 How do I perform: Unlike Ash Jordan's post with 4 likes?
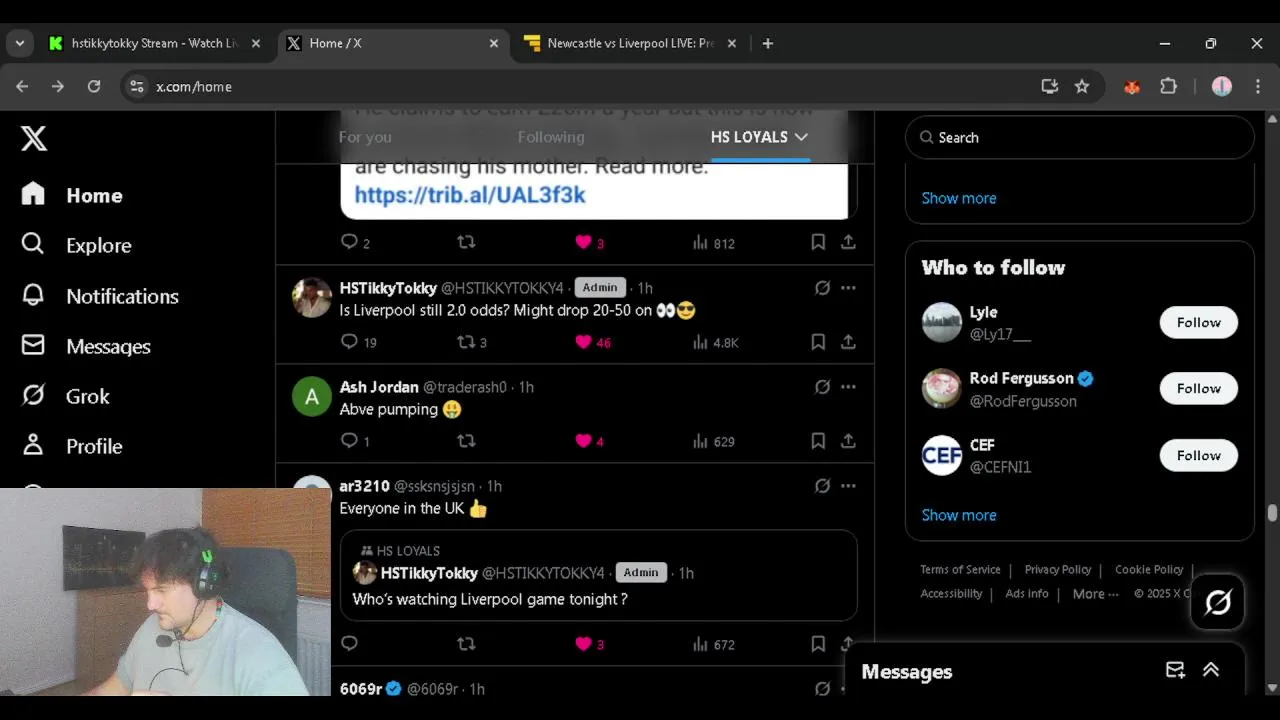coord(589,441)
